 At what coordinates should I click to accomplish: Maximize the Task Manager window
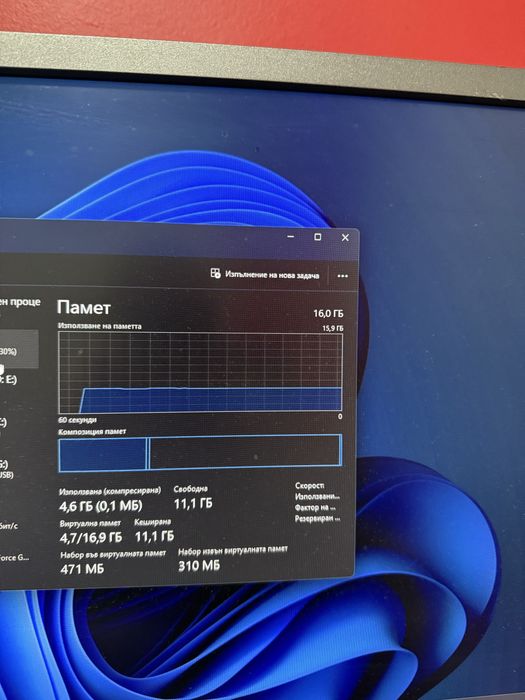click(317, 237)
